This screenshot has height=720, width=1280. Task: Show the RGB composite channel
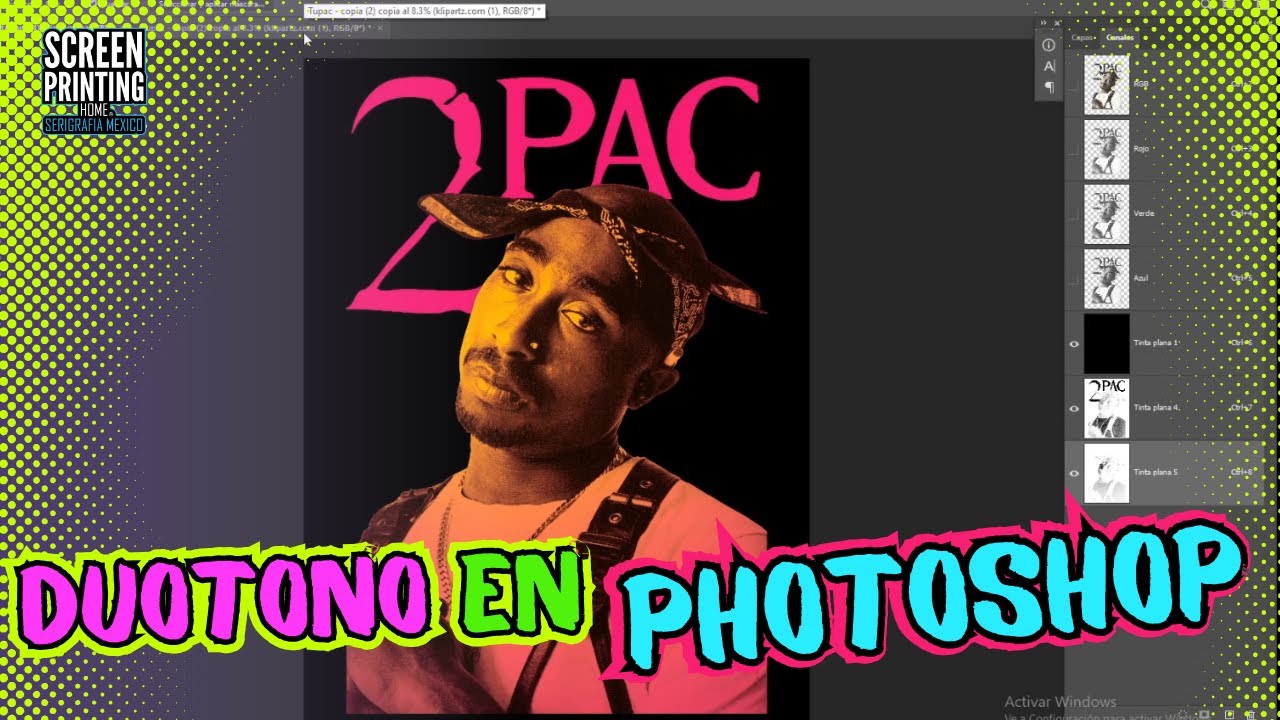click(1074, 84)
